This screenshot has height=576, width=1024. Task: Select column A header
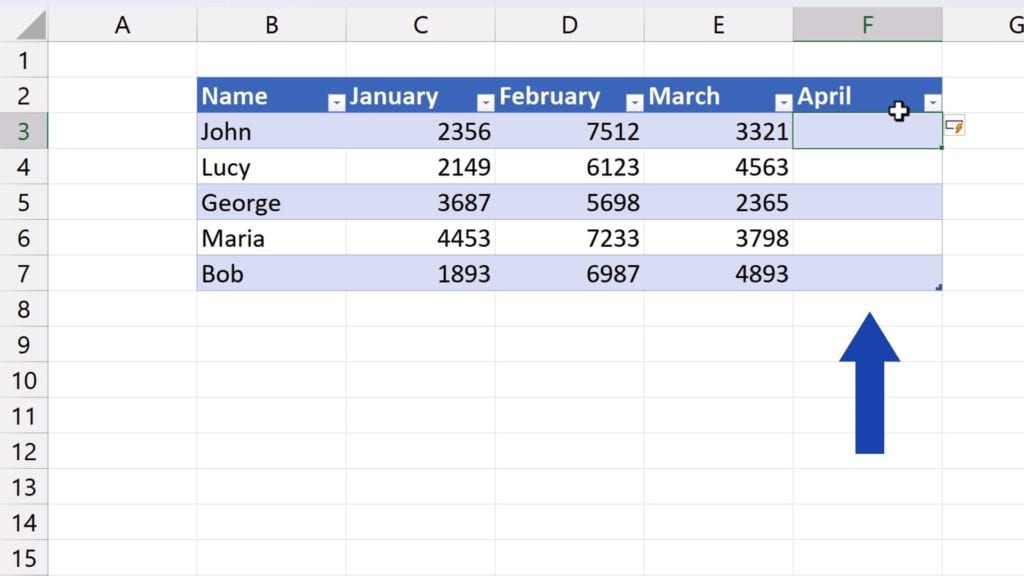click(122, 25)
